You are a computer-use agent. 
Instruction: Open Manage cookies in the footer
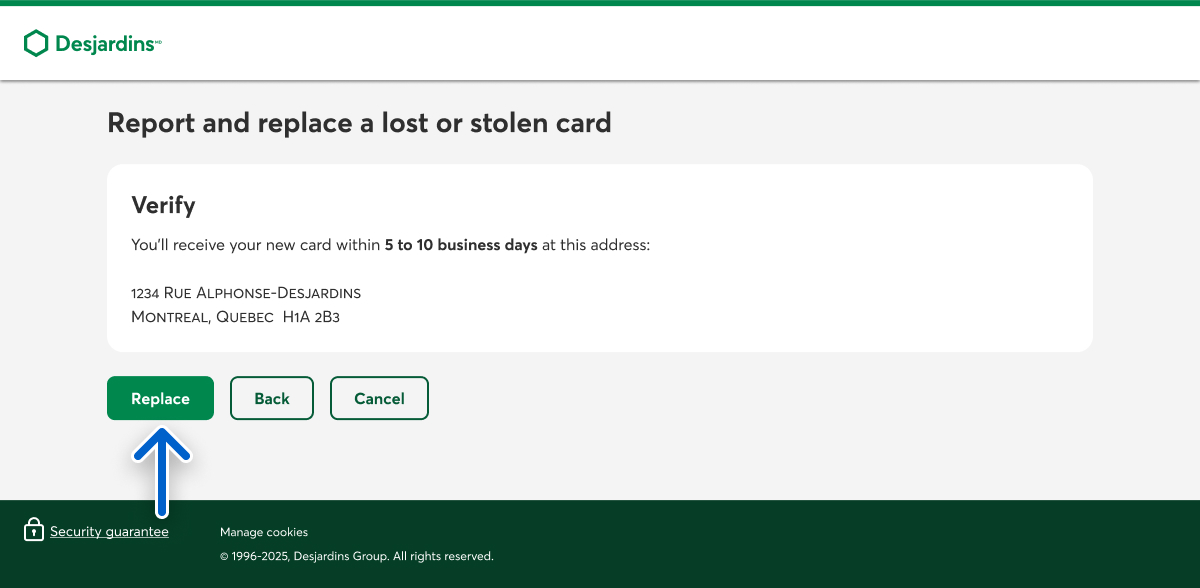point(264,532)
